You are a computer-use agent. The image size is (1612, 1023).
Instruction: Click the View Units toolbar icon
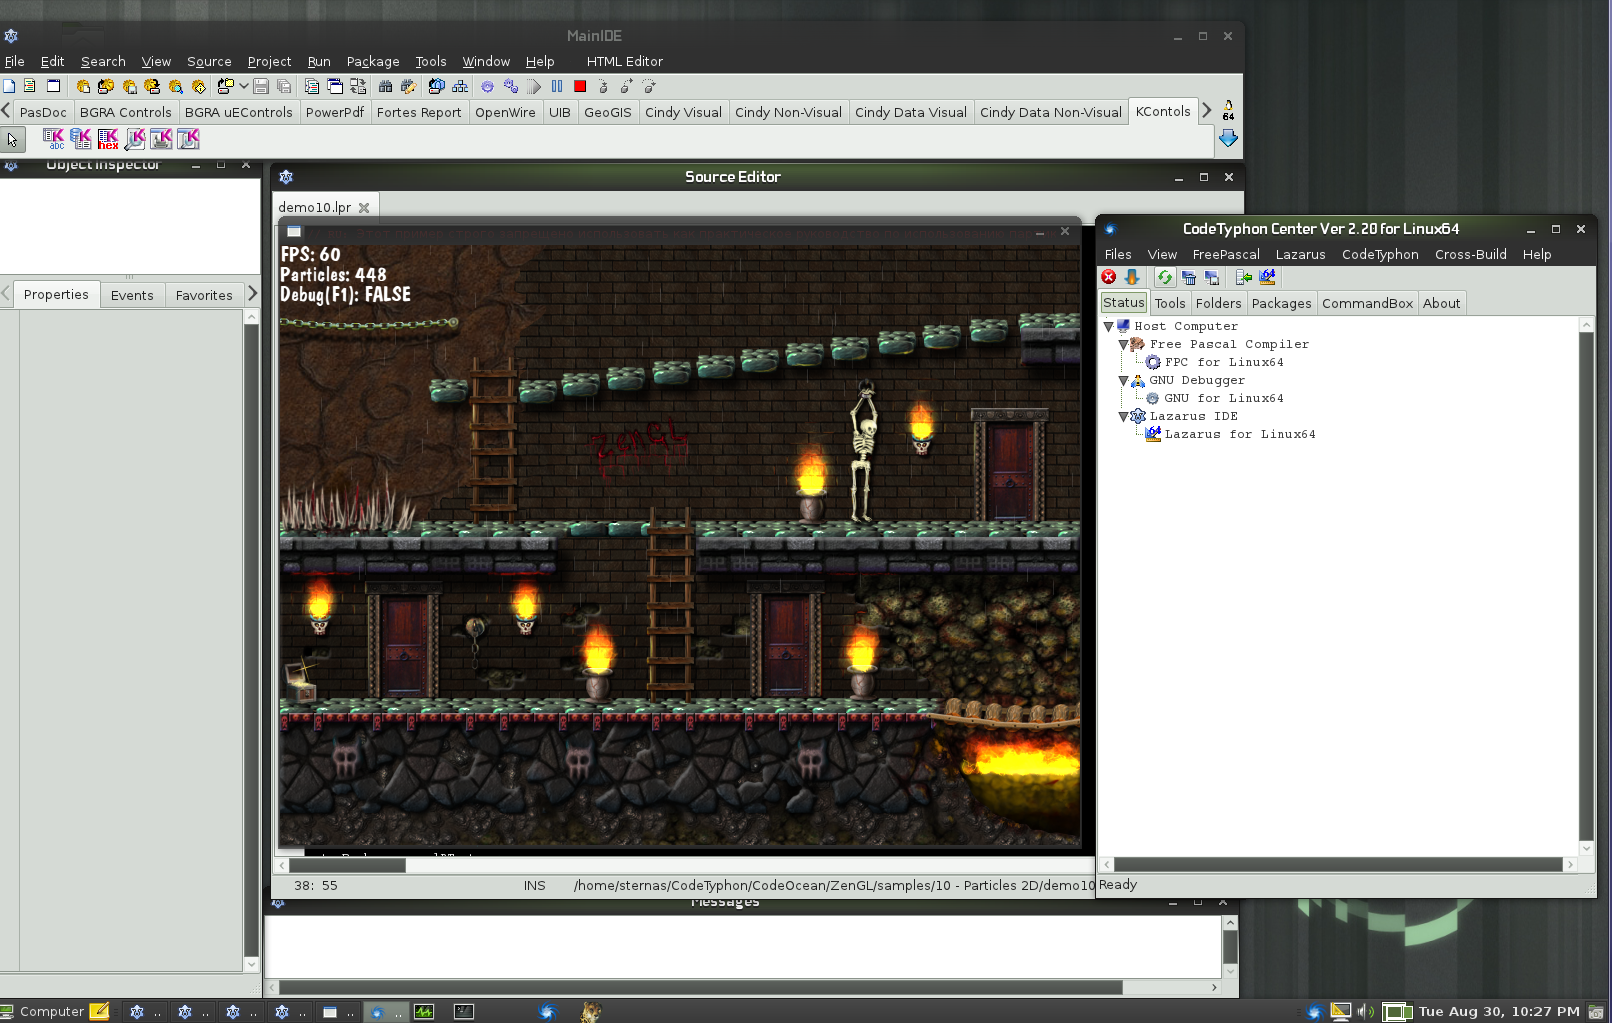[x=312, y=86]
